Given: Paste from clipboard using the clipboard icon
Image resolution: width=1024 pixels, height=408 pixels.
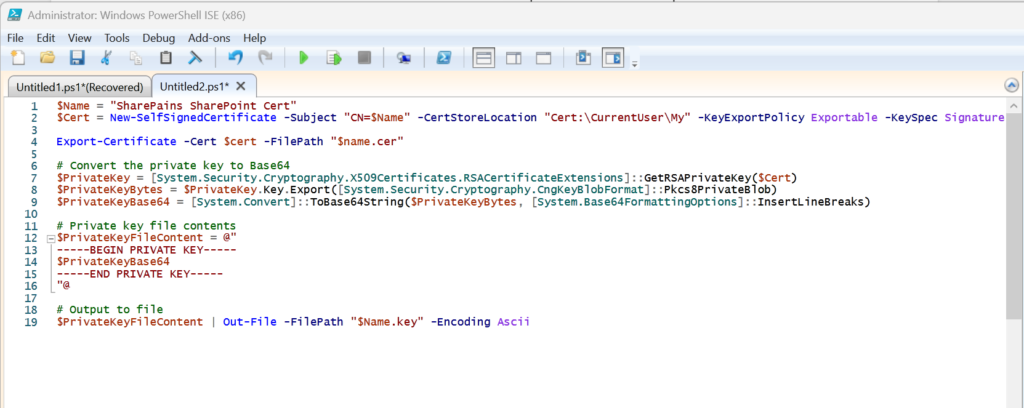Looking at the screenshot, I should tap(166, 58).
